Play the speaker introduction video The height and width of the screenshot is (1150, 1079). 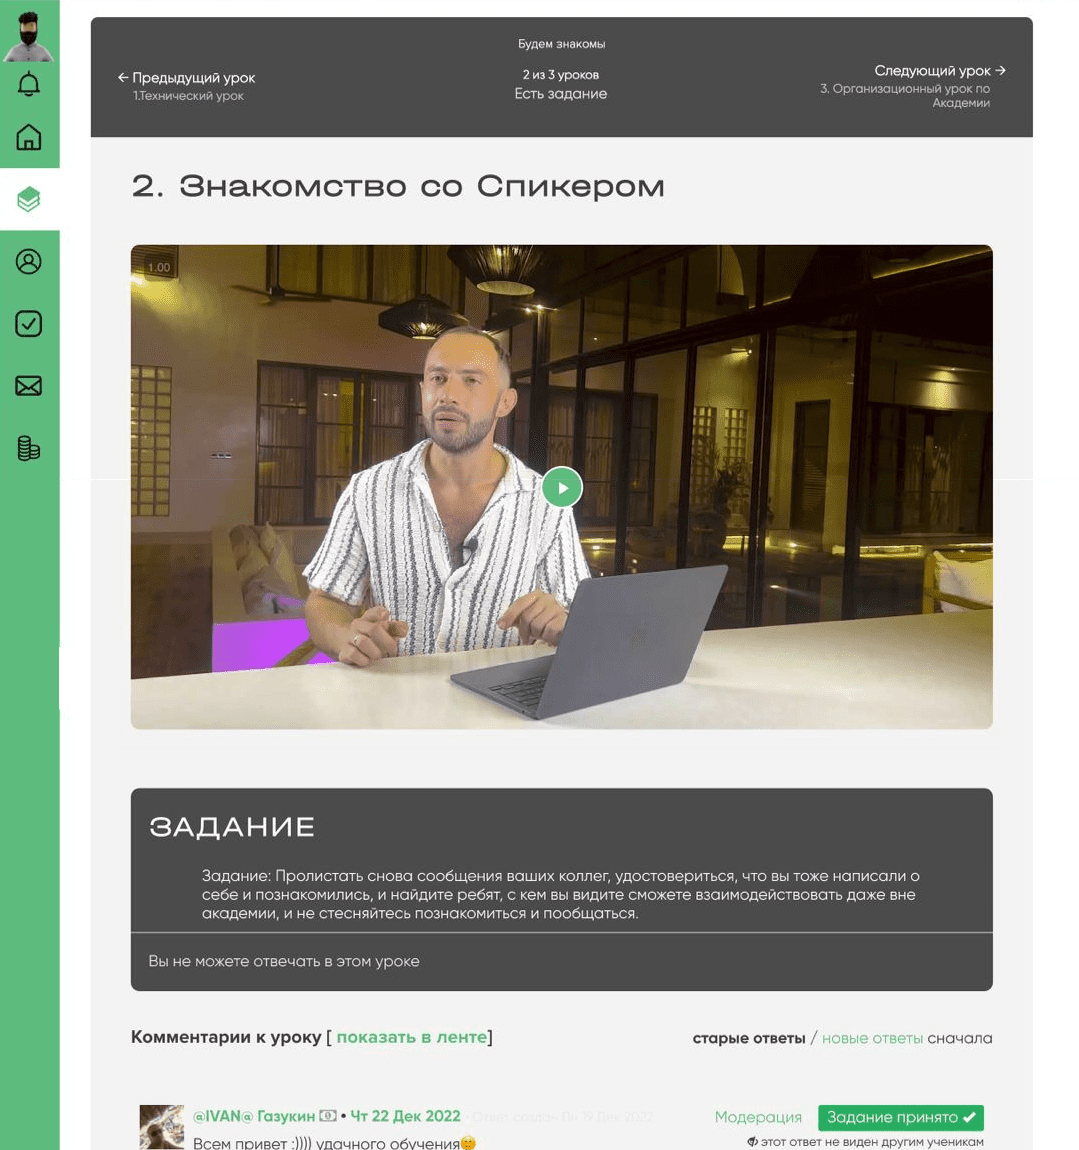point(562,488)
